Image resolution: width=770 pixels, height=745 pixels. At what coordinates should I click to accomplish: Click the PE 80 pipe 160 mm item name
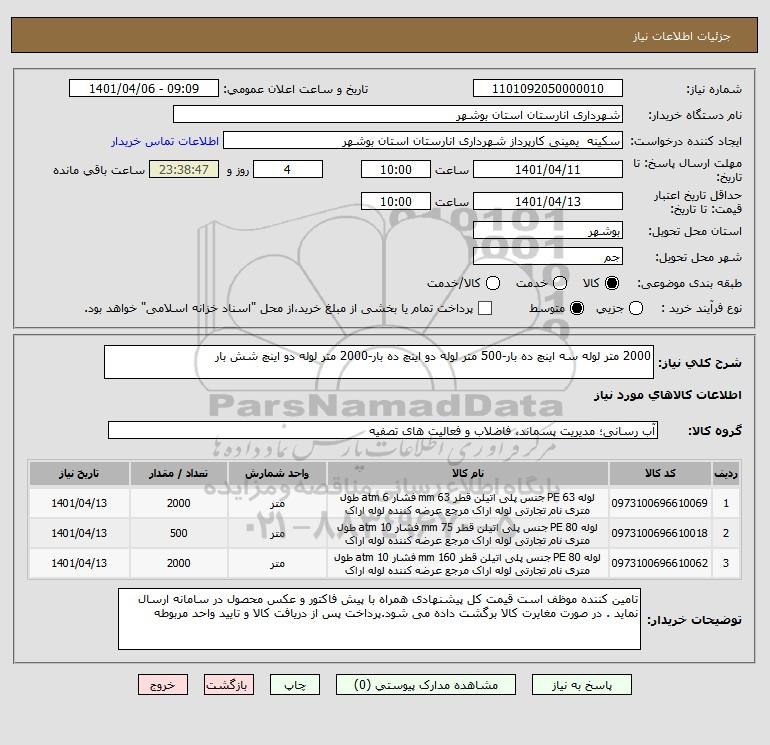tap(468, 564)
